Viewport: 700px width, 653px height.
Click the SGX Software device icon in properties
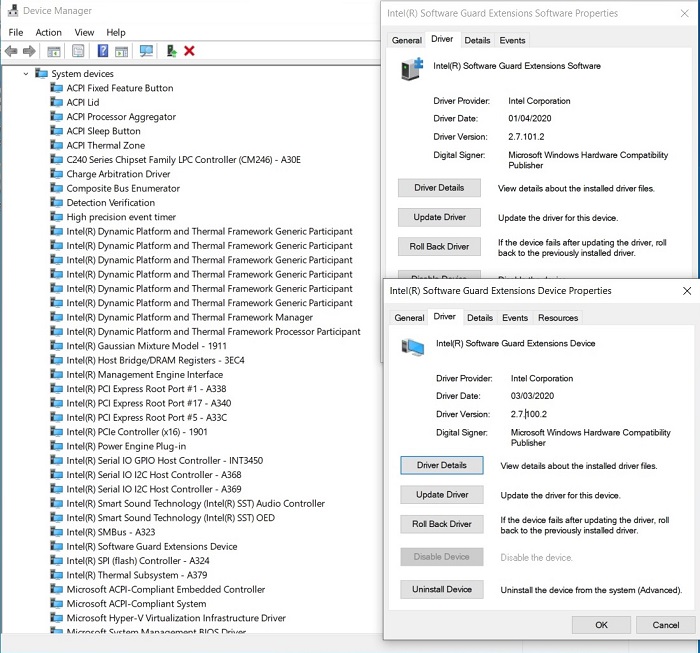coord(412,69)
